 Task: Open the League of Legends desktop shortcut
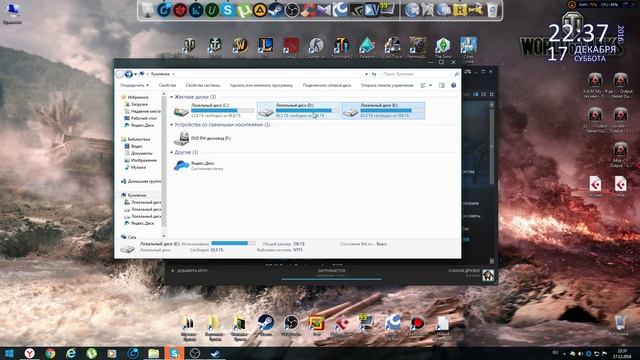click(x=265, y=46)
